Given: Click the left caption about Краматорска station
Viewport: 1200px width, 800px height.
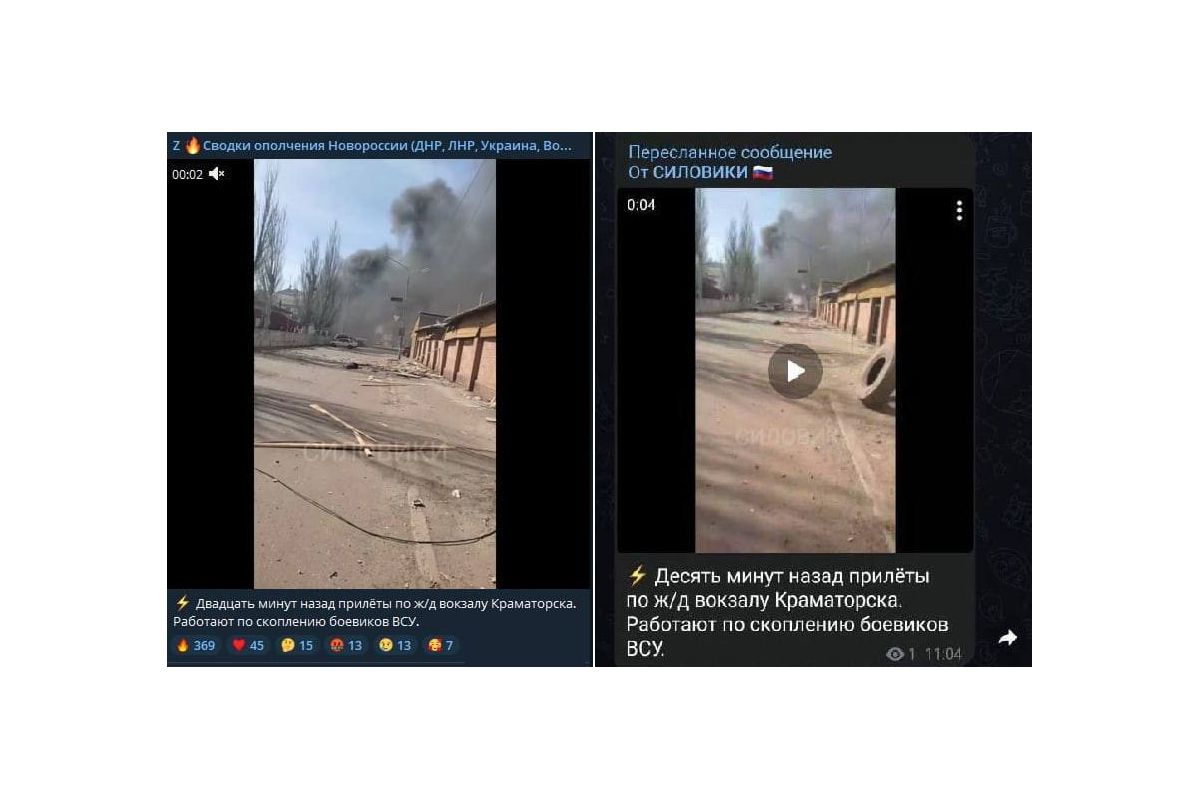Looking at the screenshot, I should [376, 612].
